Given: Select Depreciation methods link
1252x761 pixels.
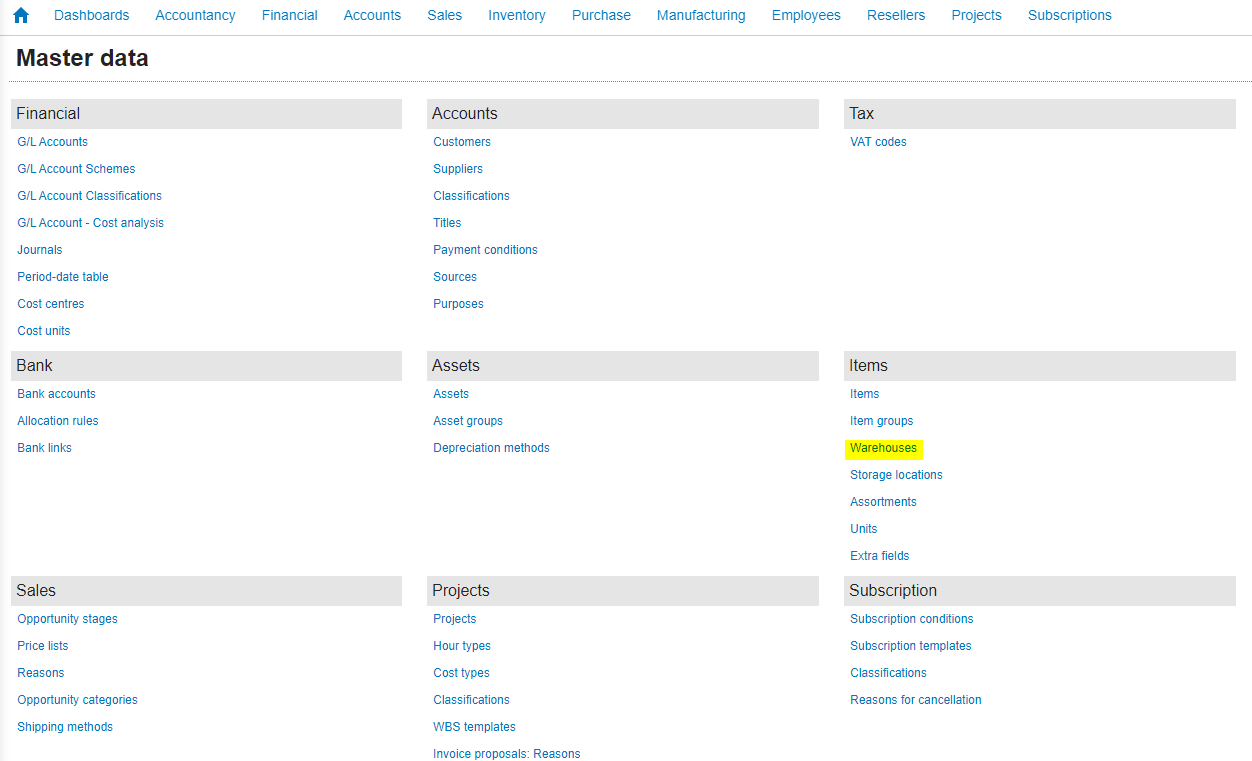Looking at the screenshot, I should point(491,448).
